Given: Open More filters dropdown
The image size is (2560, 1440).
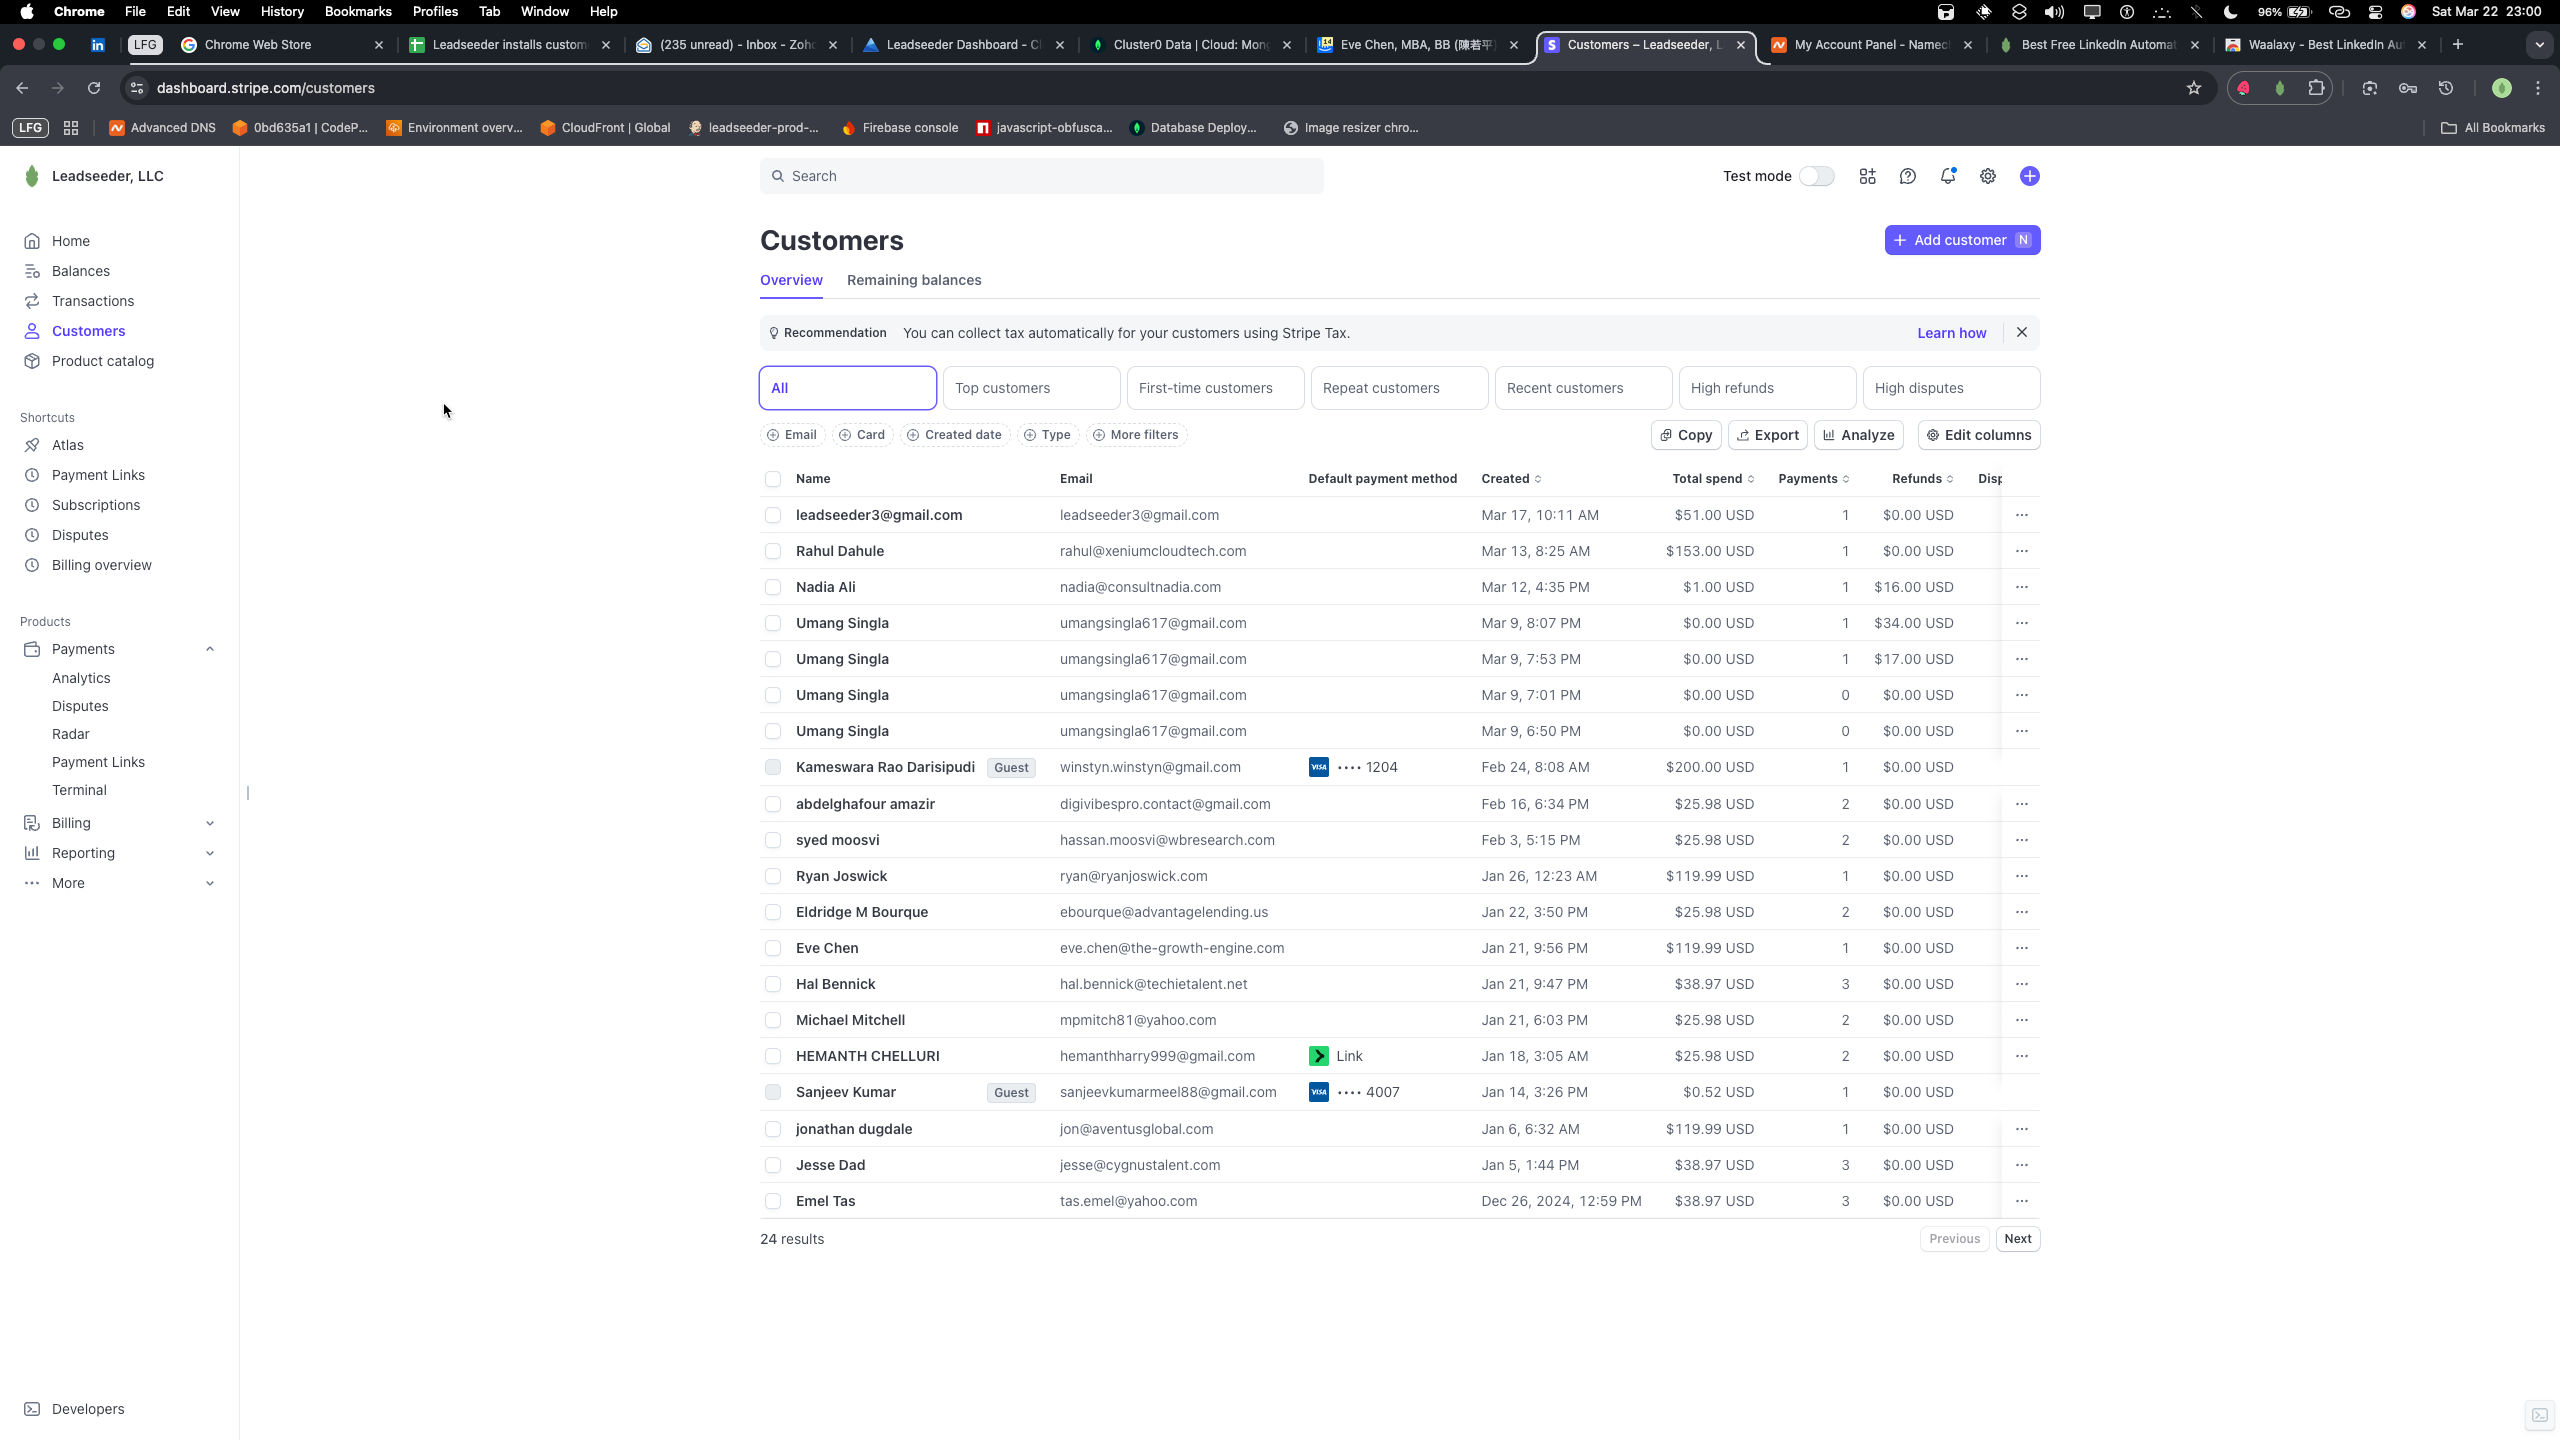Looking at the screenshot, I should pyautogui.click(x=1136, y=435).
